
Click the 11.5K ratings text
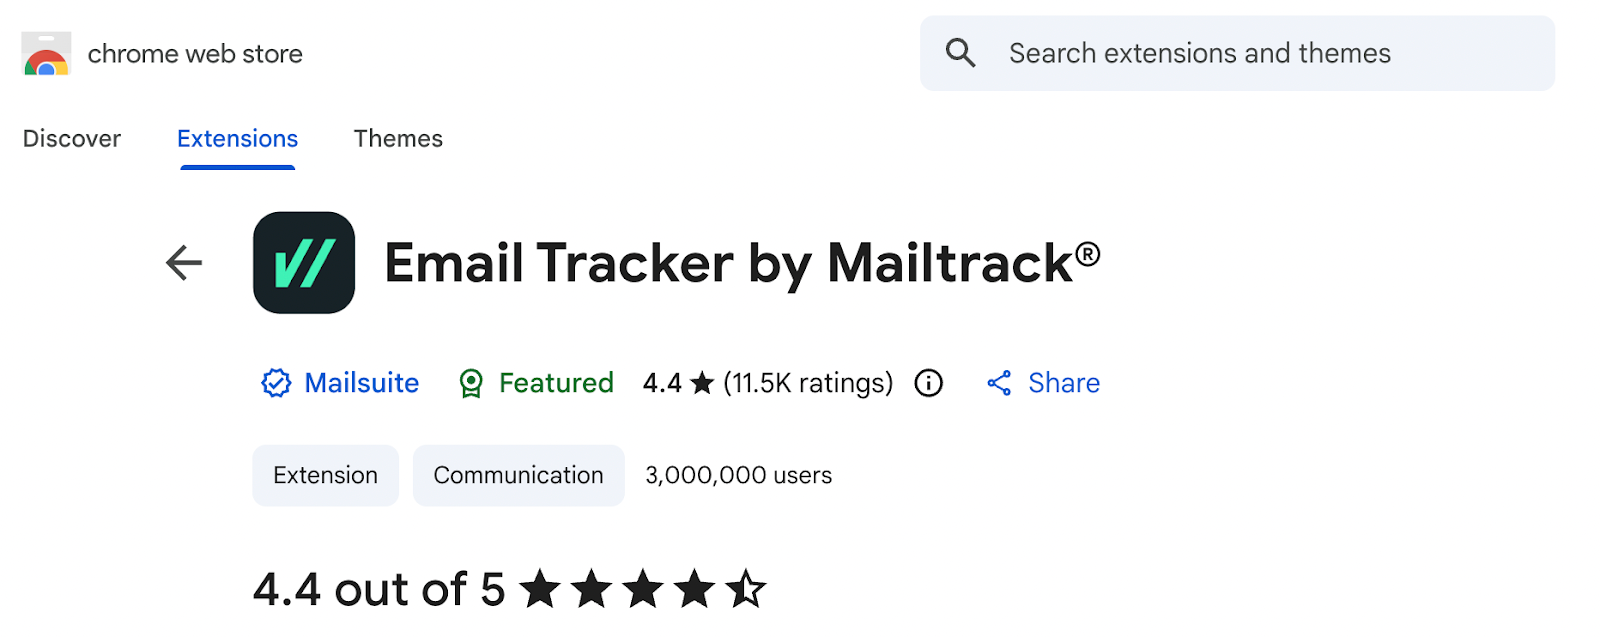(807, 383)
